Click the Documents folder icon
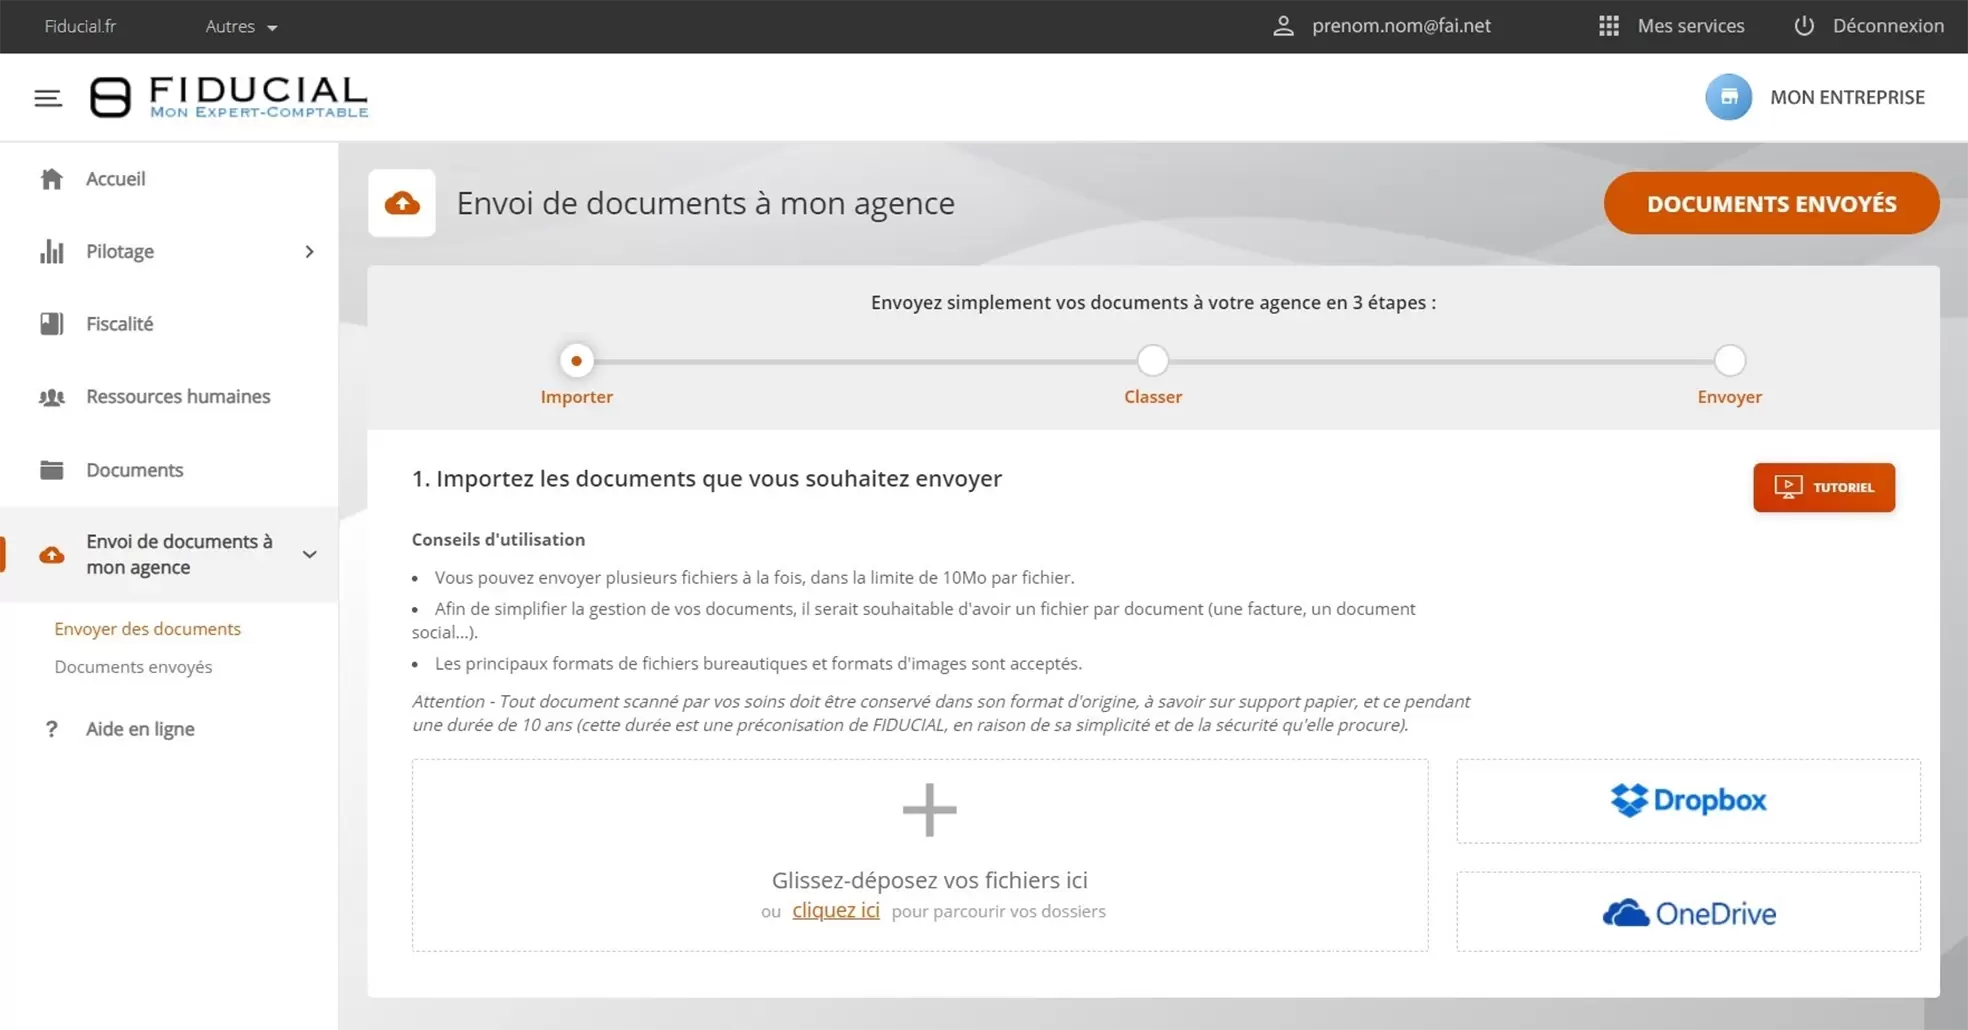 coord(52,470)
